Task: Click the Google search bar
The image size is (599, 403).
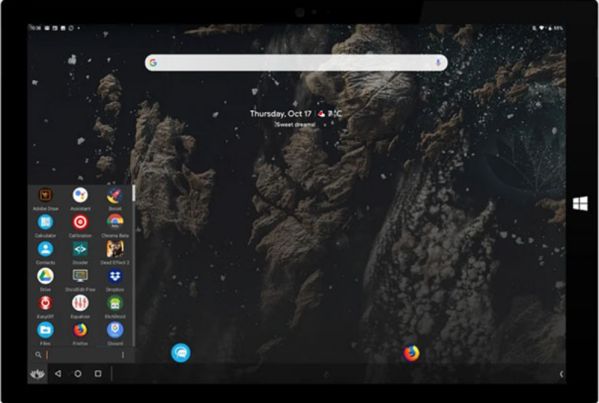Action: pyautogui.click(x=296, y=63)
